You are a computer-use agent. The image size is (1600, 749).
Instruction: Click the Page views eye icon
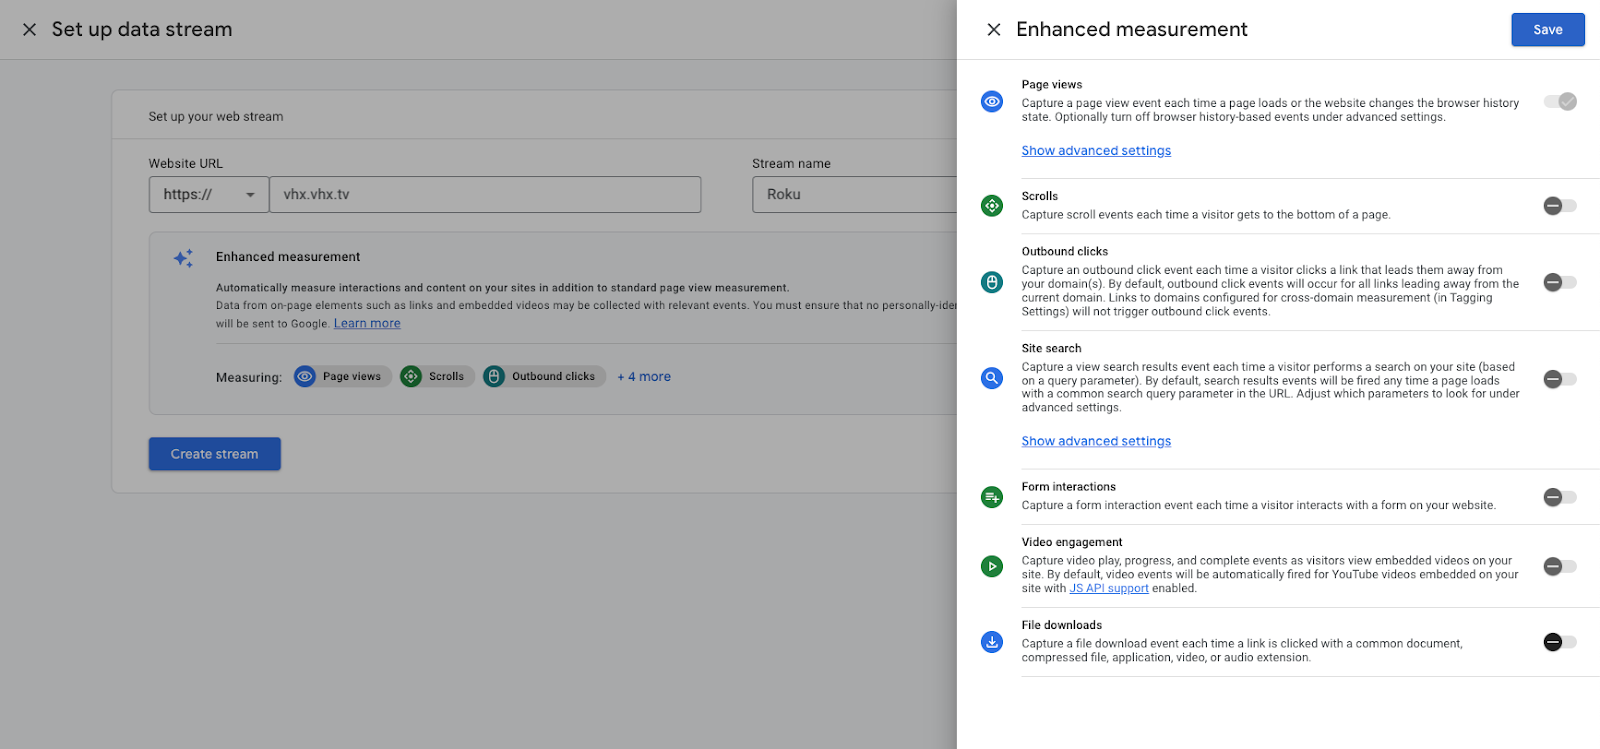click(x=991, y=102)
